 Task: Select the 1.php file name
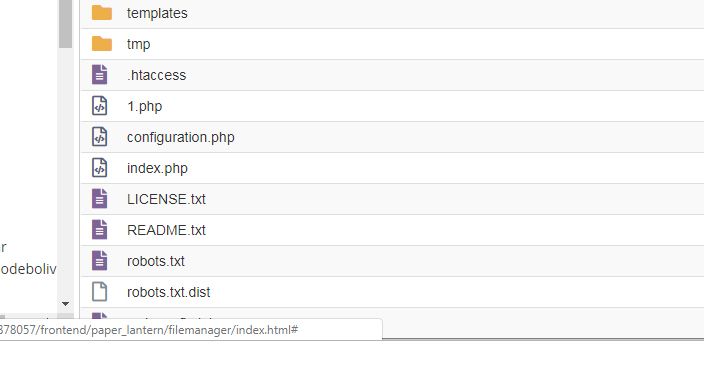click(x=145, y=106)
